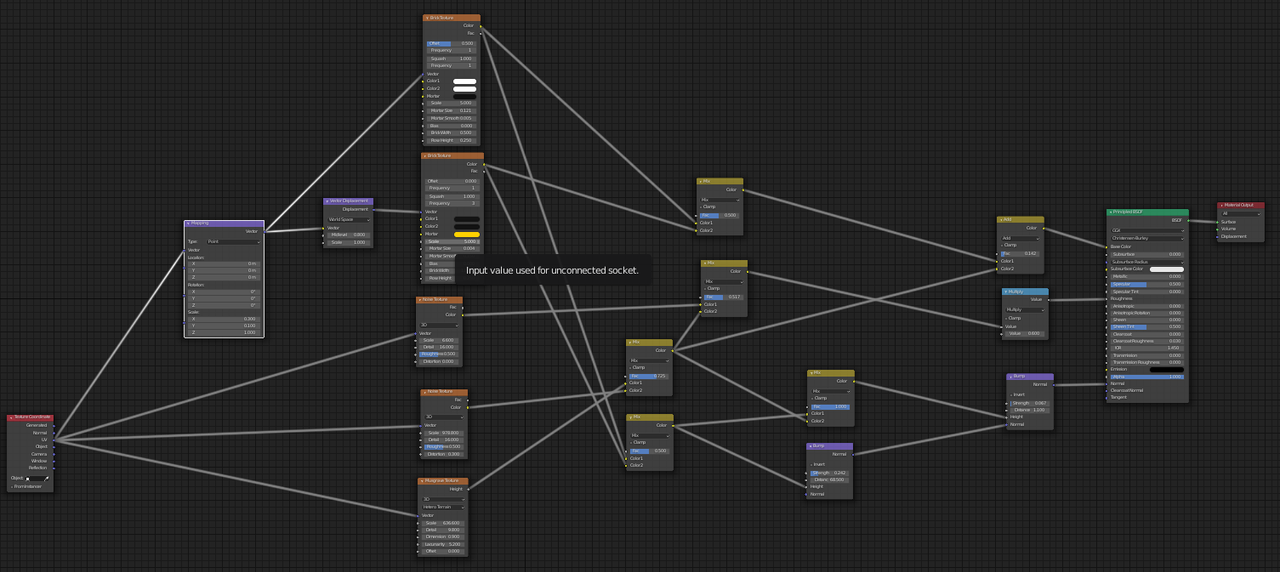Click the IOR value field on Principled BSDF
This screenshot has height=572, width=1280.
[1147, 348]
